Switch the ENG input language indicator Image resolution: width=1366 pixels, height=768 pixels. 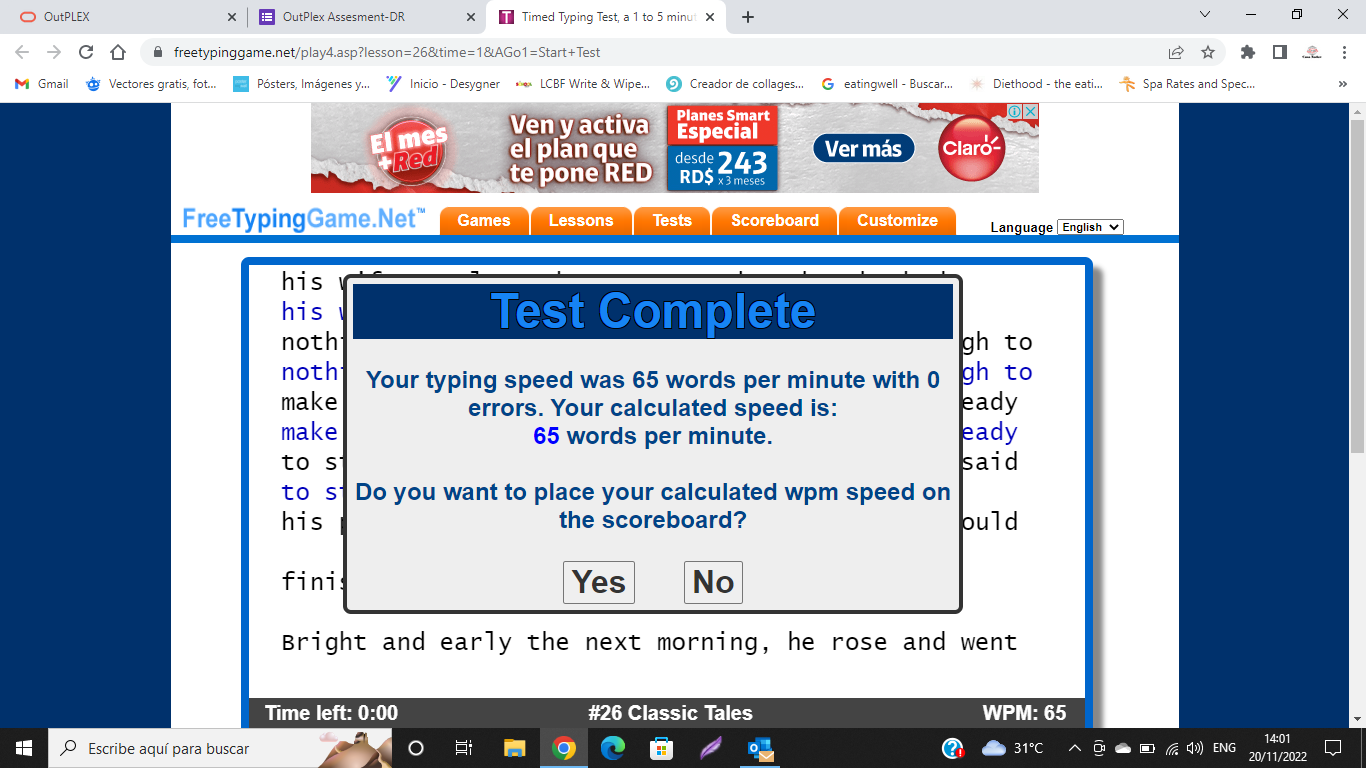tap(1224, 748)
